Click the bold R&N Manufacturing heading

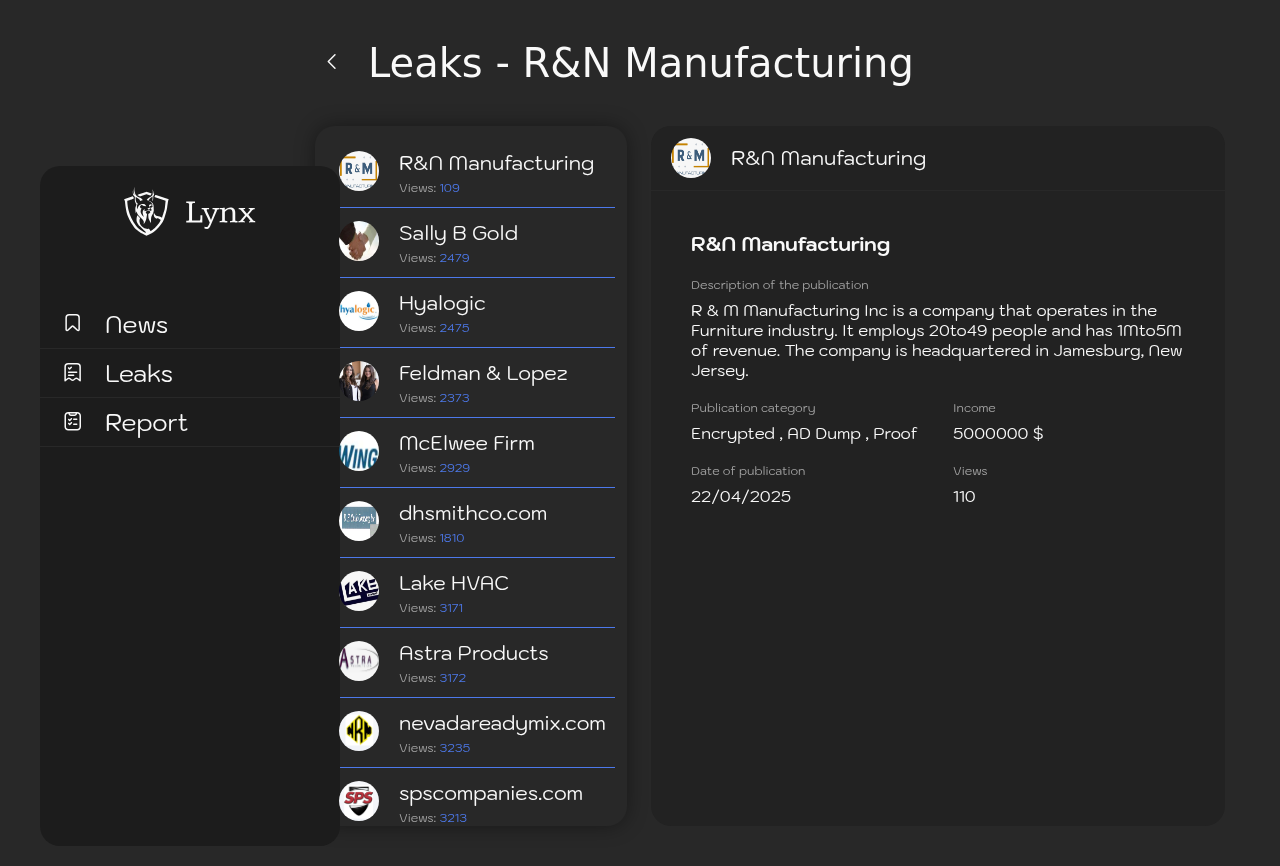coord(791,244)
